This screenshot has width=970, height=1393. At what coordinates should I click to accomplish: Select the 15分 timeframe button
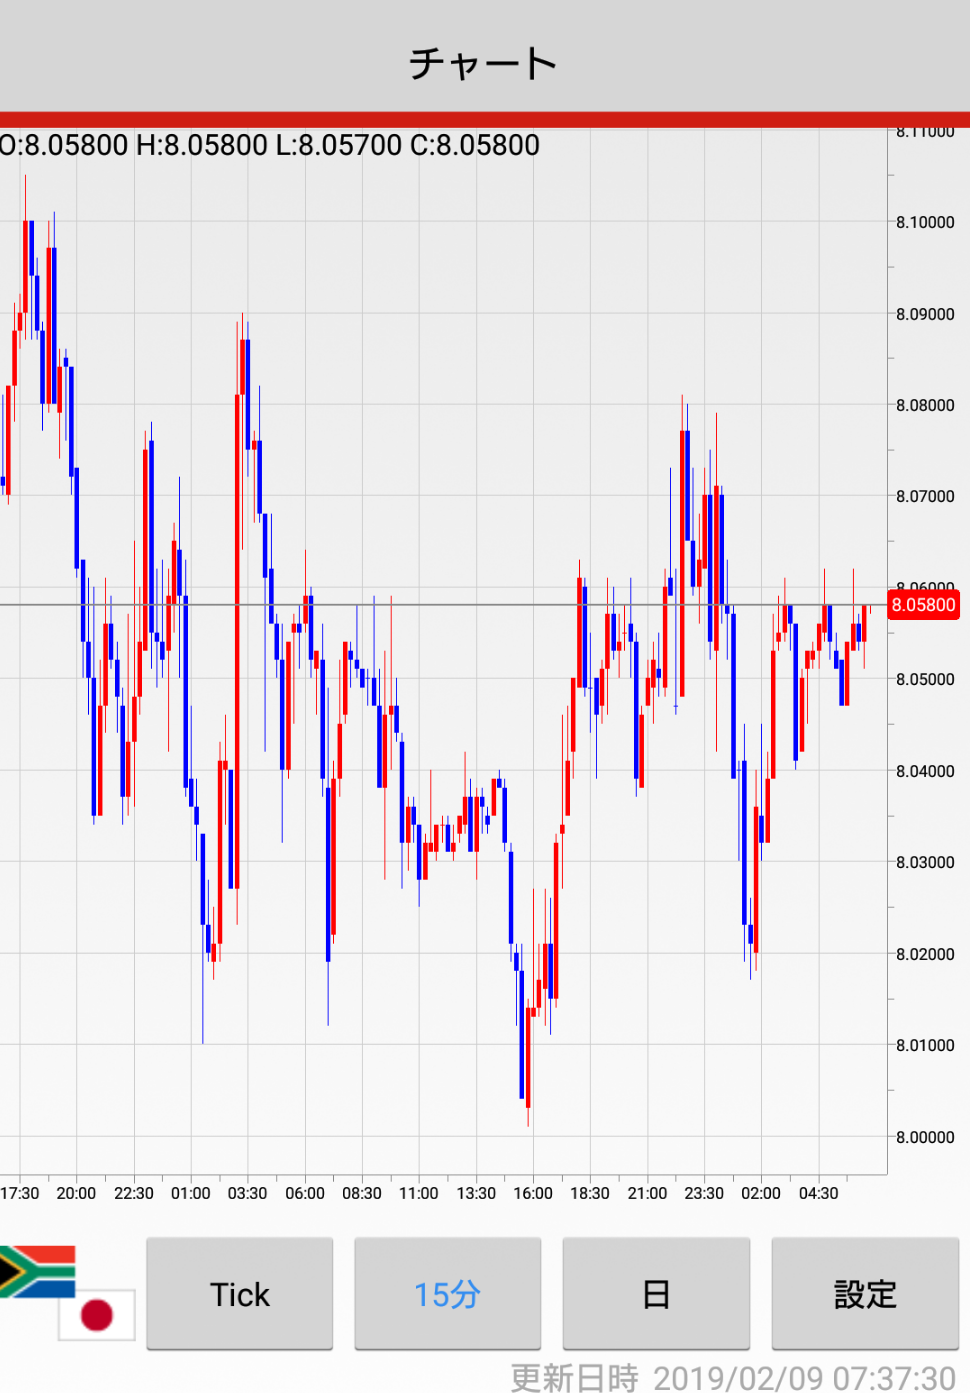(447, 1294)
